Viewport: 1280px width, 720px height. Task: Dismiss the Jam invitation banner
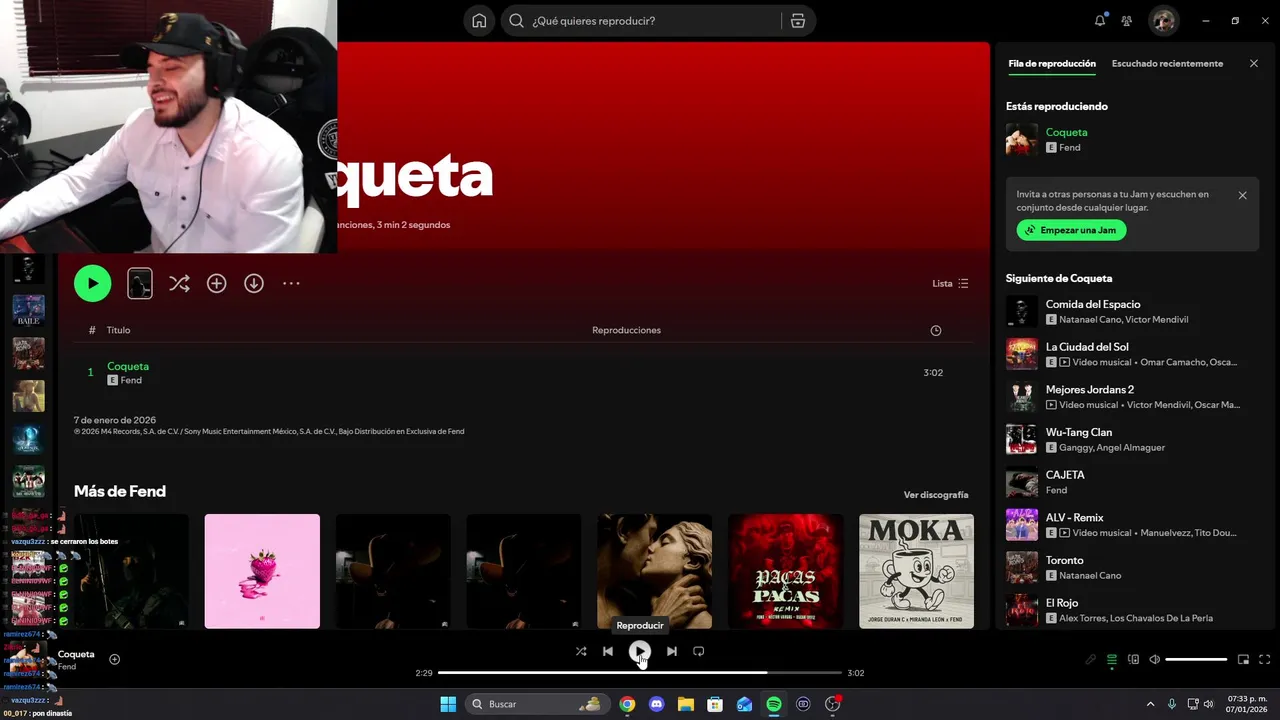coord(1243,195)
